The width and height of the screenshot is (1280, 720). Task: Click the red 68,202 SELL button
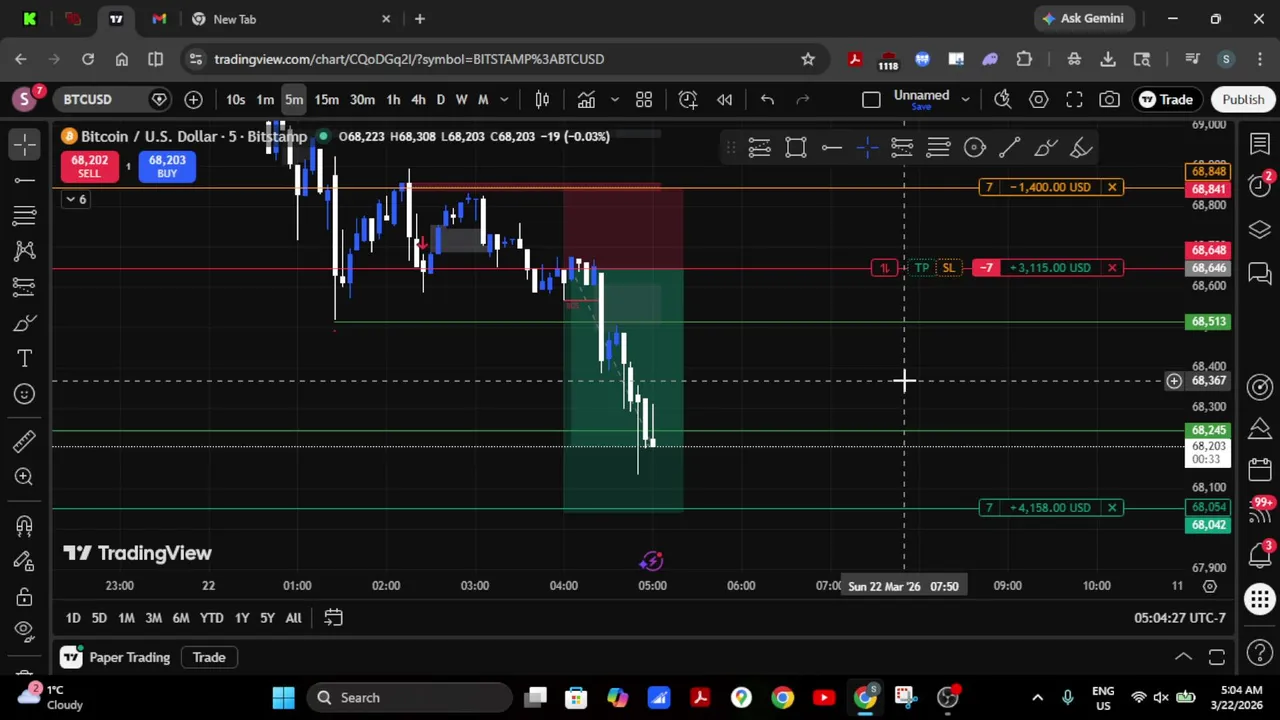(89, 166)
